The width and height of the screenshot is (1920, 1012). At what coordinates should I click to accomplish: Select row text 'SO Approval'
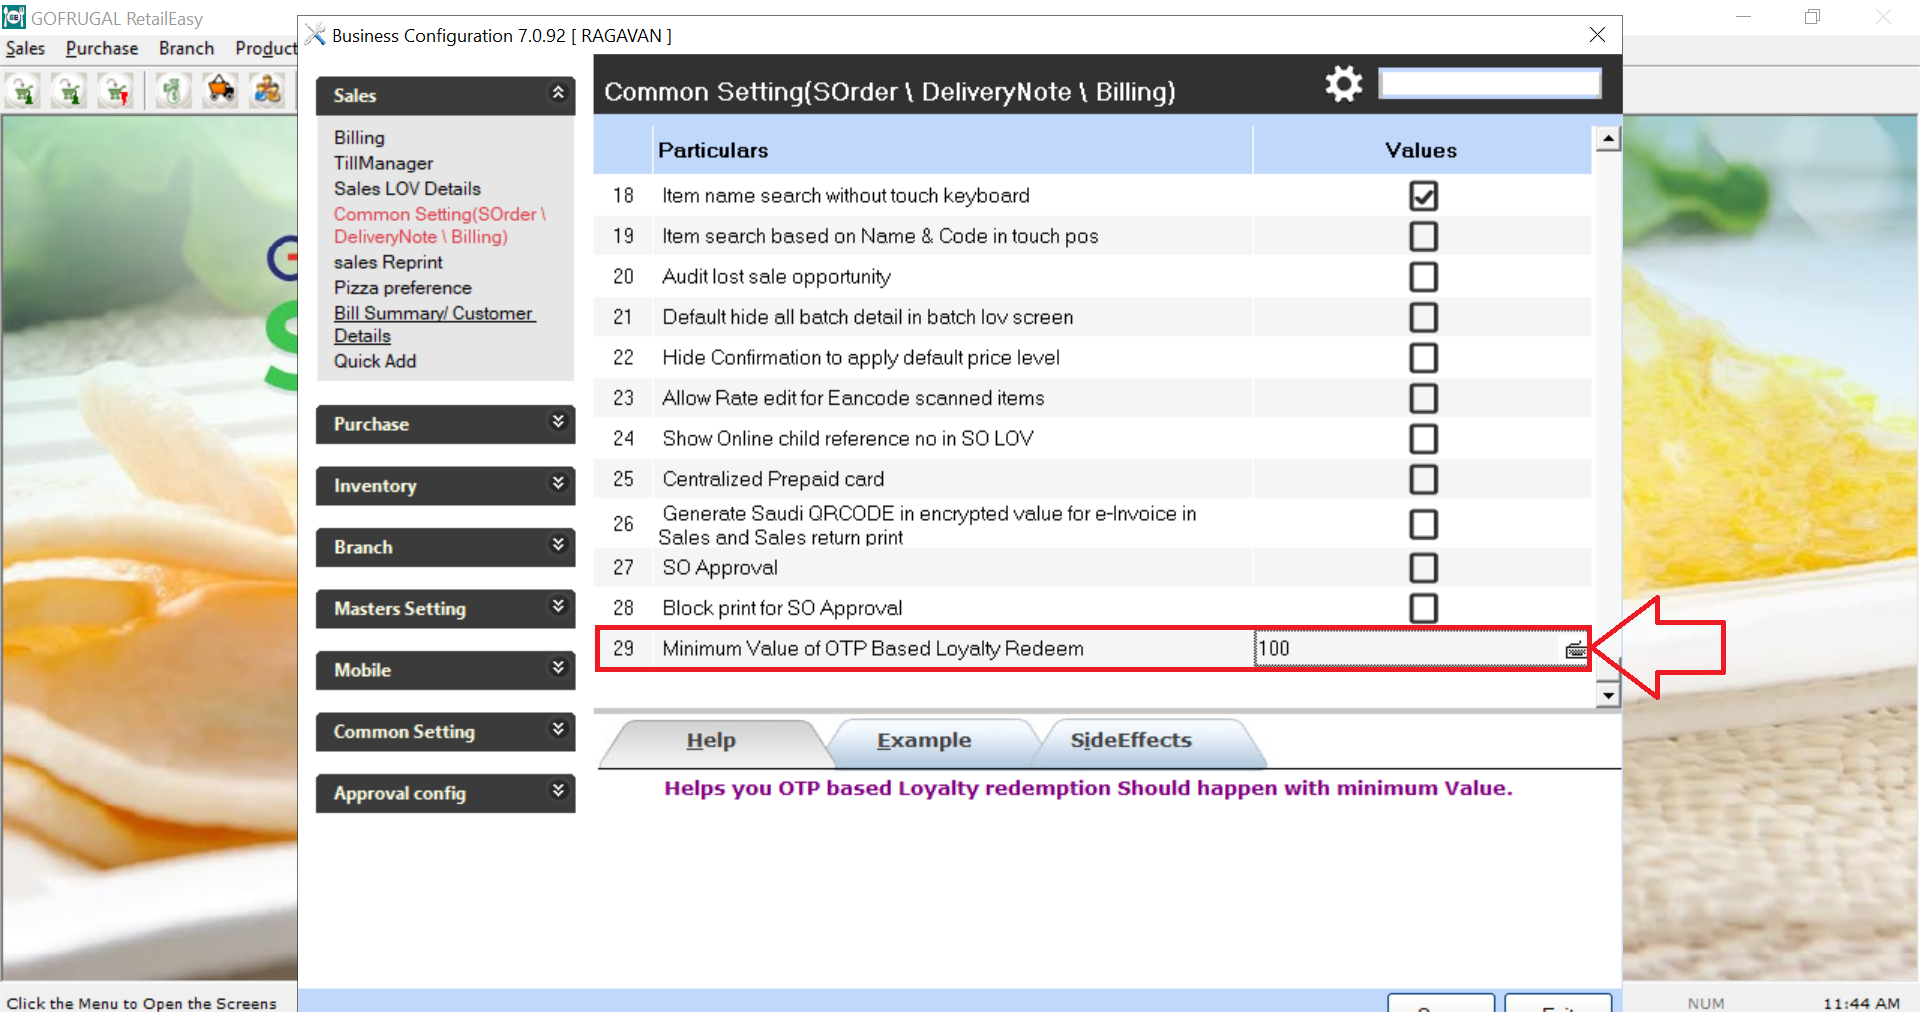[x=720, y=568]
